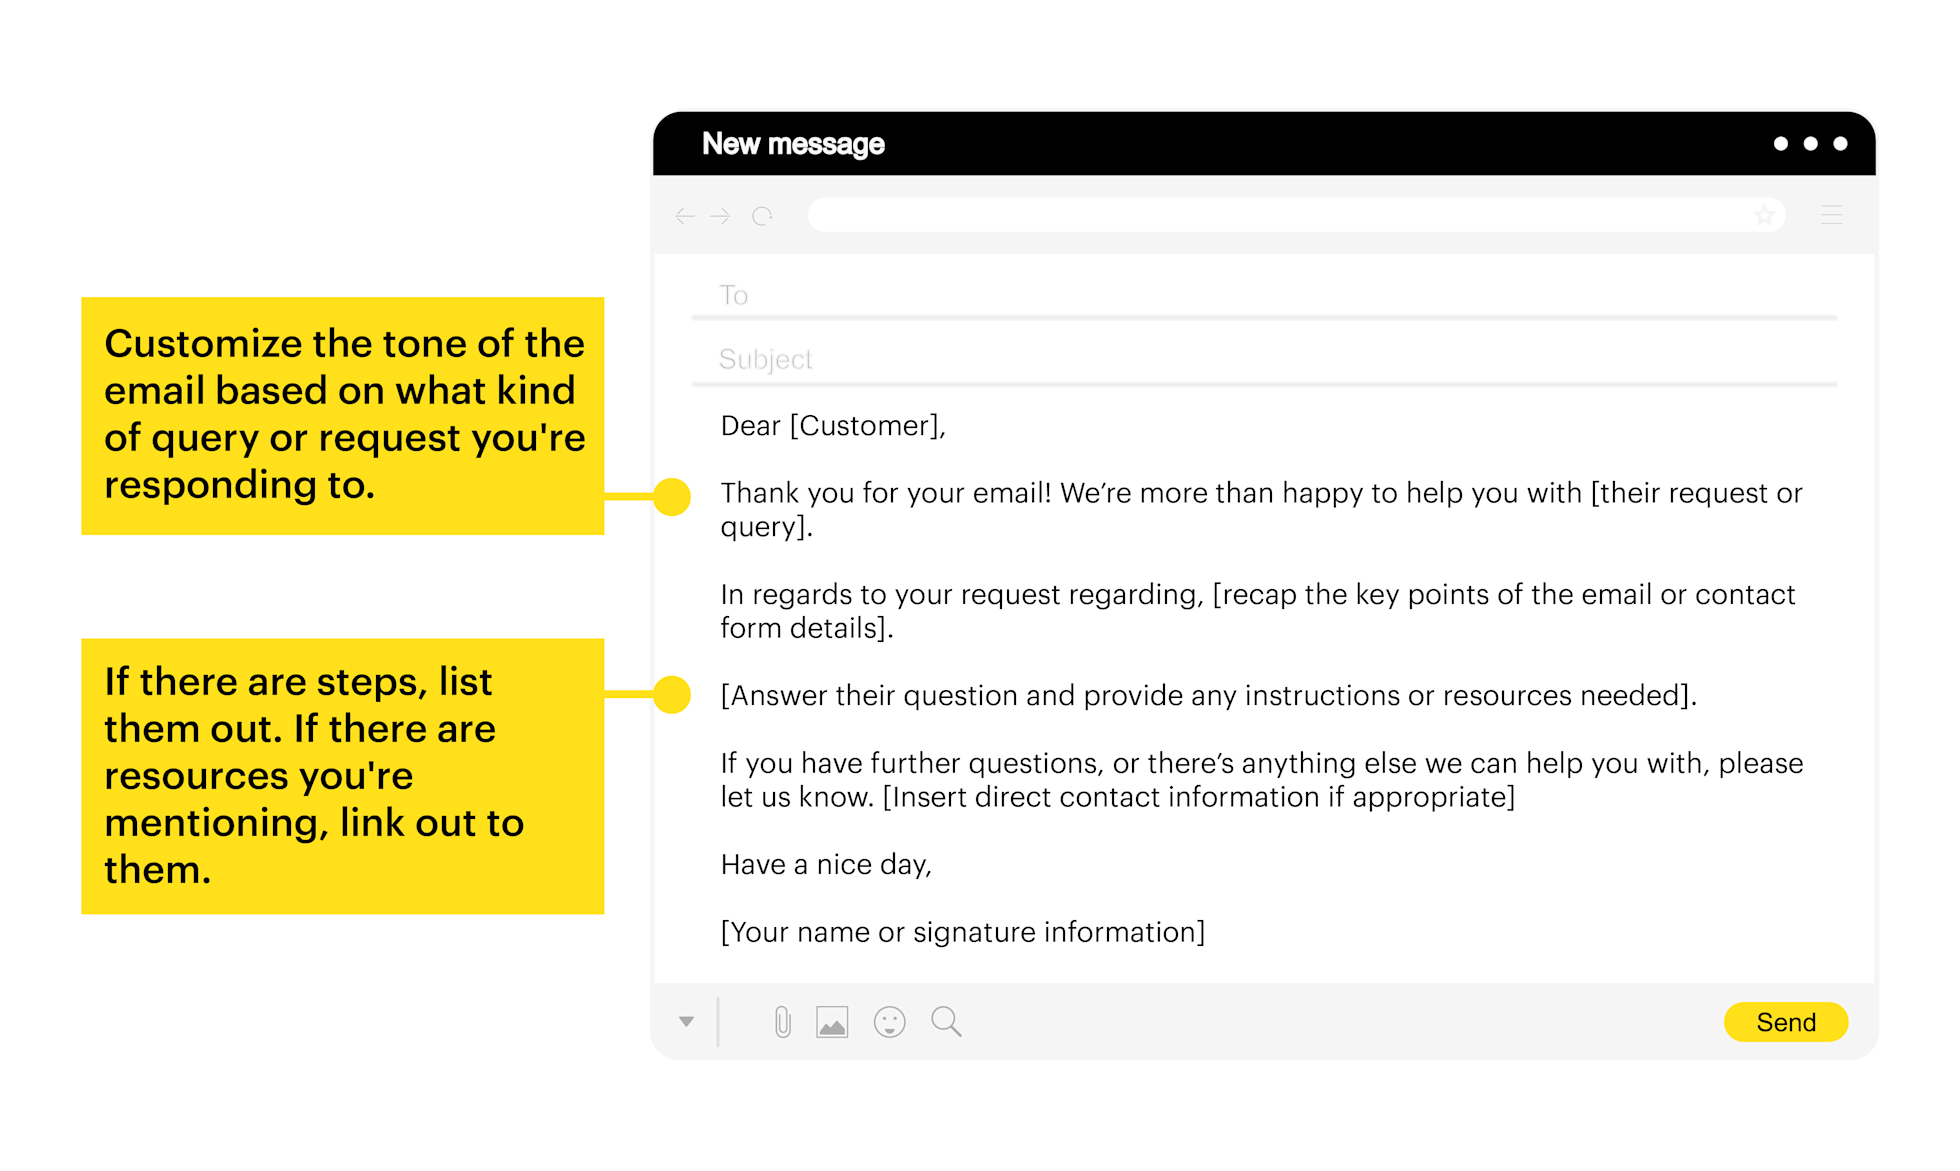Click the [Your name or signature information] placeholder
The width and height of the screenshot is (1960, 1171).
[x=962, y=931]
